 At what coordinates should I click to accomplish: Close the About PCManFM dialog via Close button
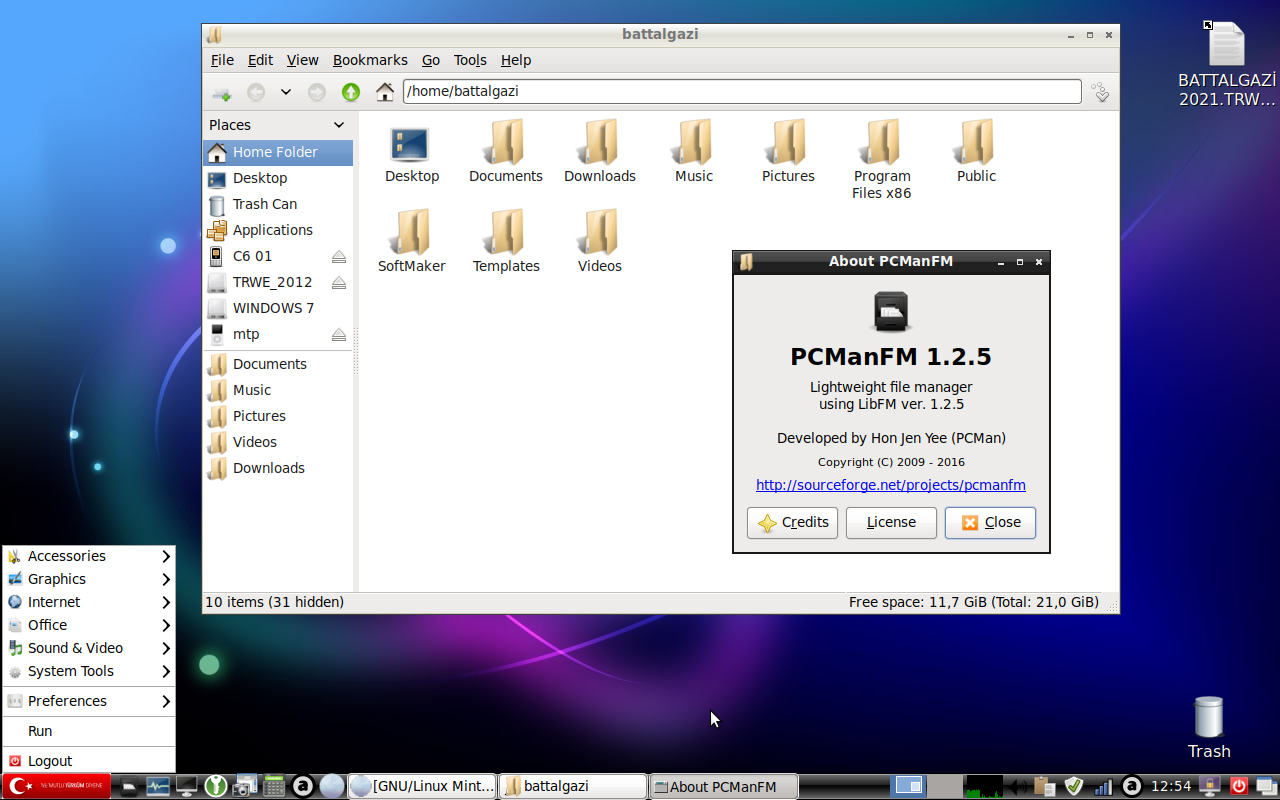click(x=990, y=523)
